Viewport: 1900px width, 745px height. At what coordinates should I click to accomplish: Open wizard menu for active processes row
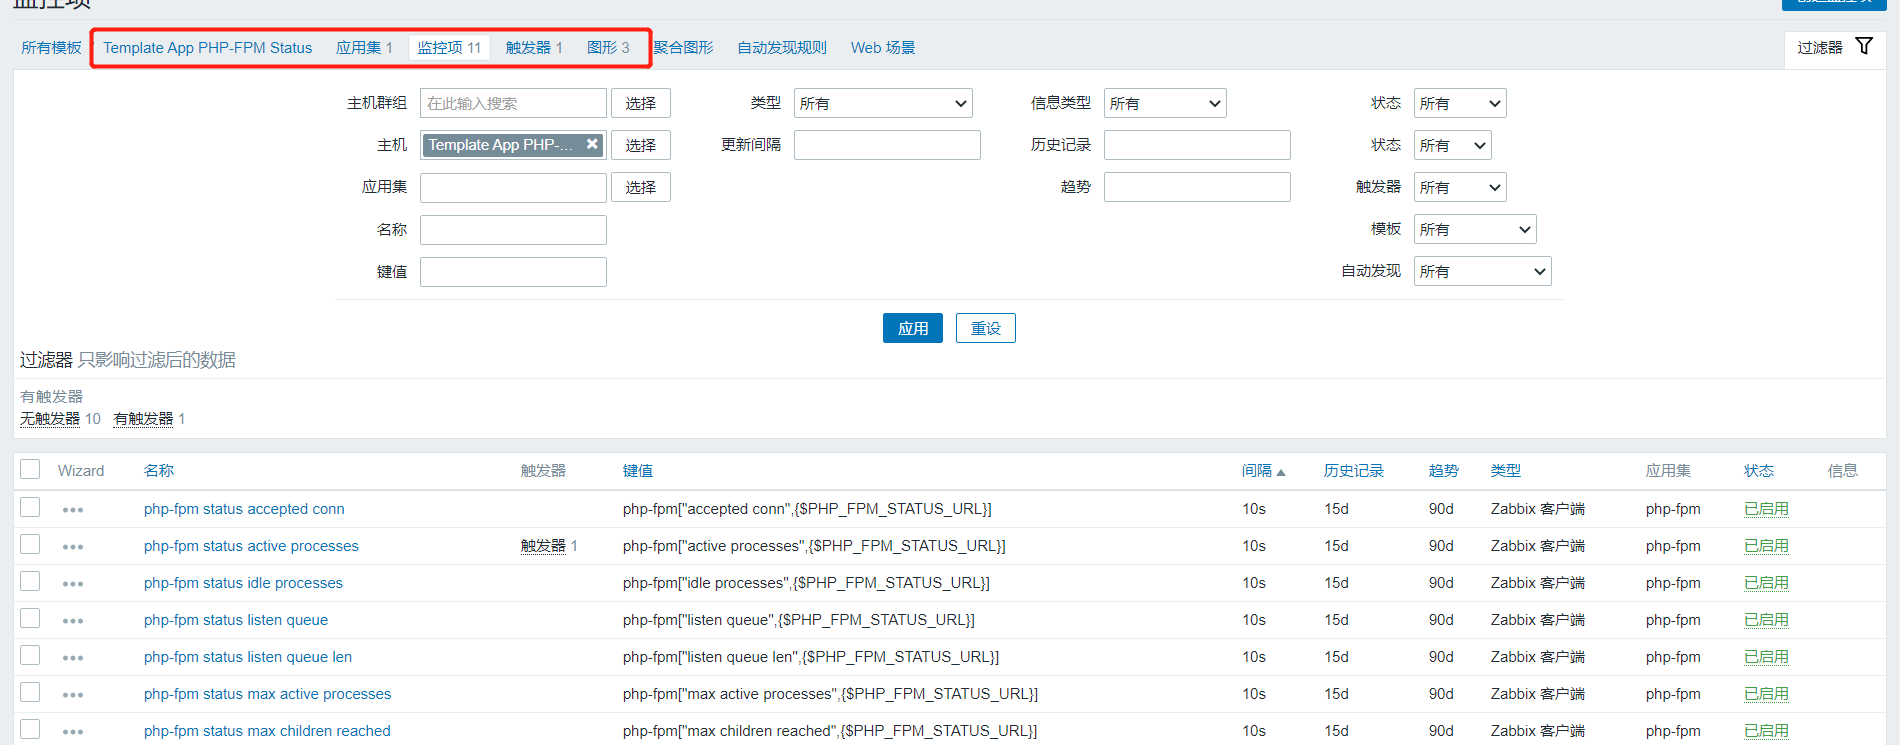[73, 547]
